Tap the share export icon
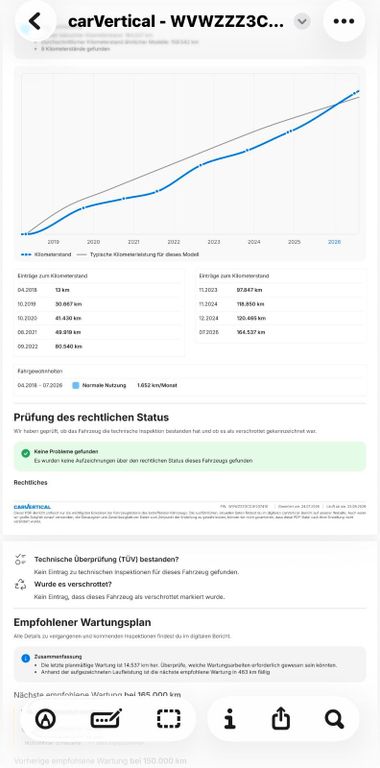Image resolution: width=380 pixels, height=768 pixels. pos(281,719)
